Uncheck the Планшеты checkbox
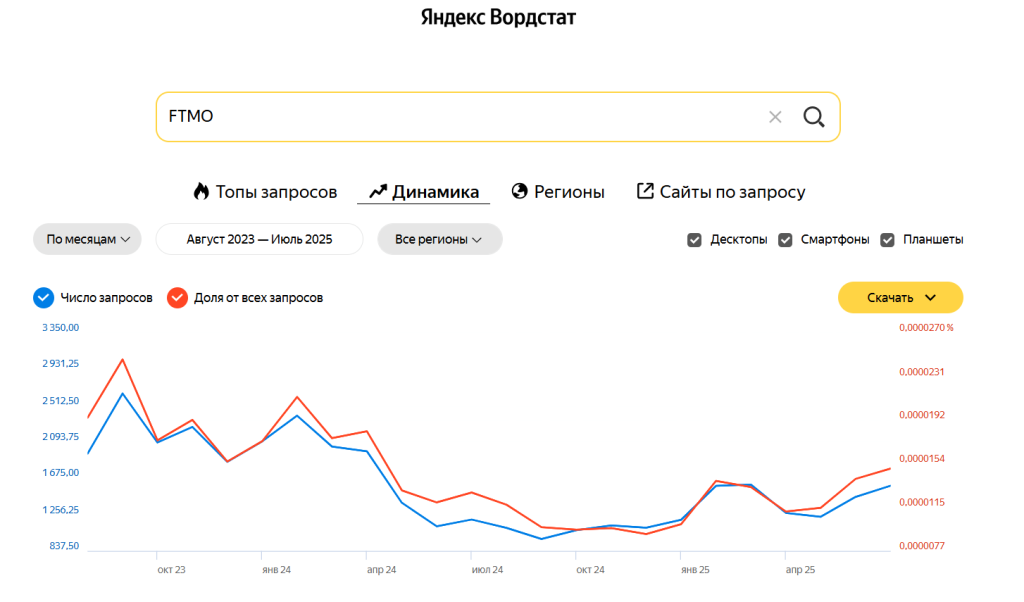 pos(888,240)
